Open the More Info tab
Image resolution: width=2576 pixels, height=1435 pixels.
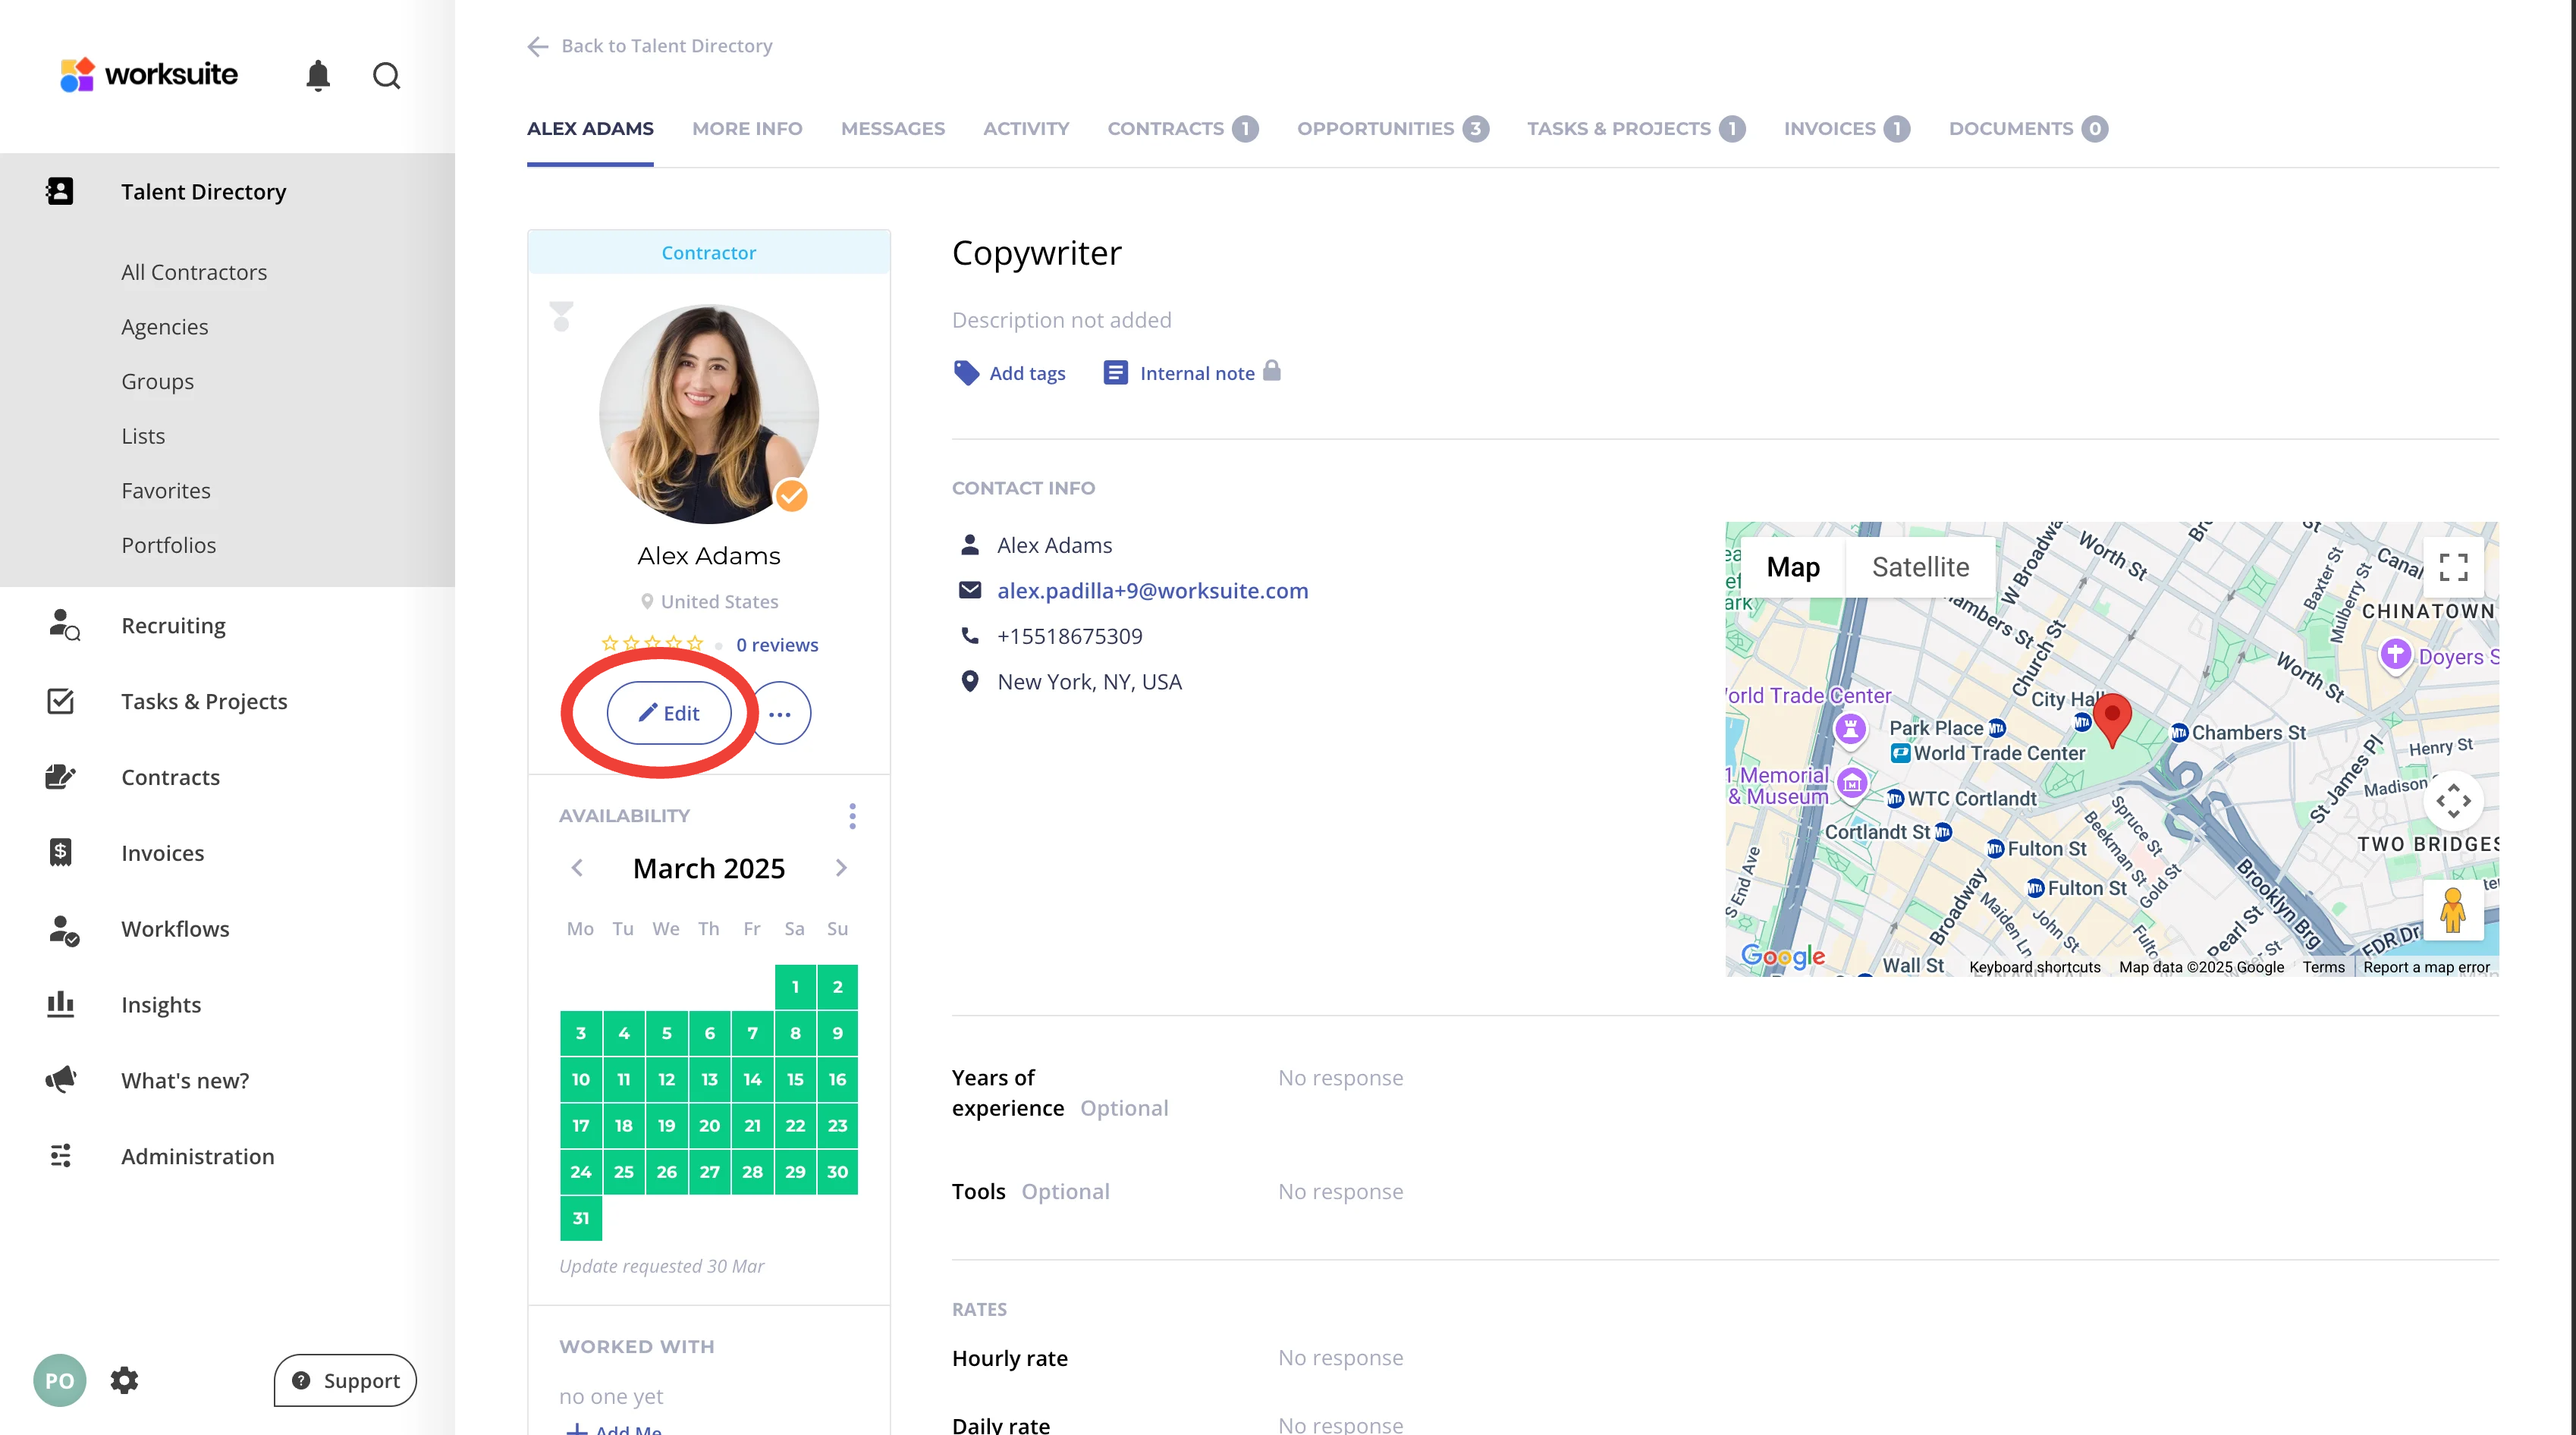click(747, 128)
